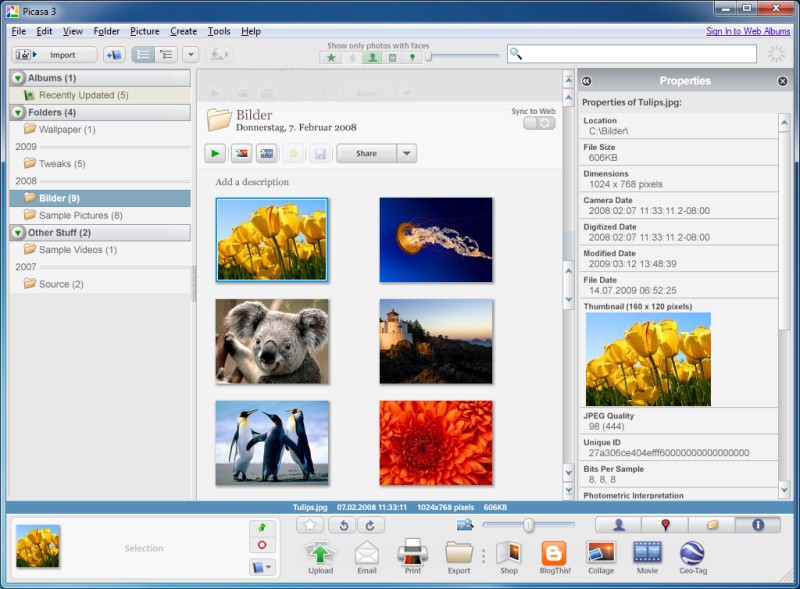Screen dimensions: 800x589
Task: Toggle the movies only filter
Action: click(x=392, y=58)
